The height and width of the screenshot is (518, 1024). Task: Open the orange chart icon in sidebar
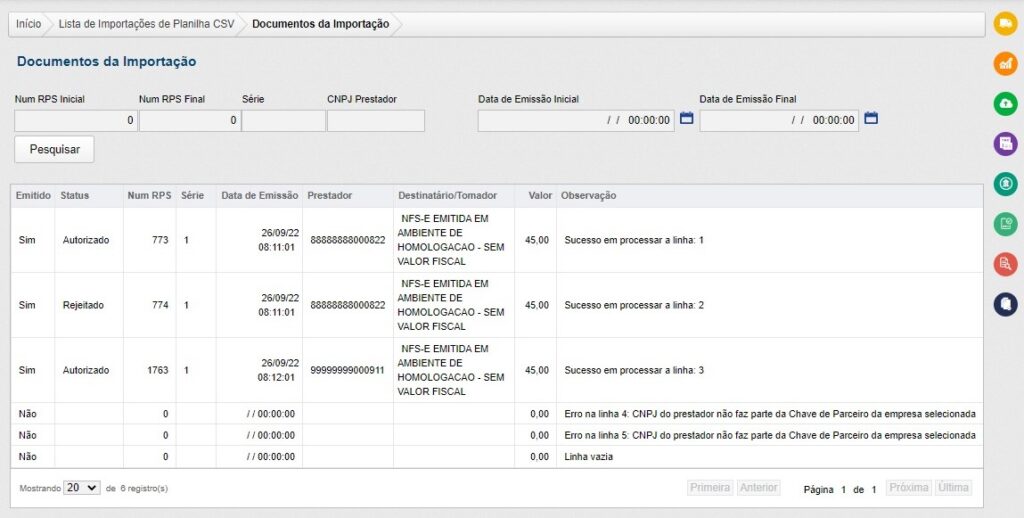coord(1005,64)
